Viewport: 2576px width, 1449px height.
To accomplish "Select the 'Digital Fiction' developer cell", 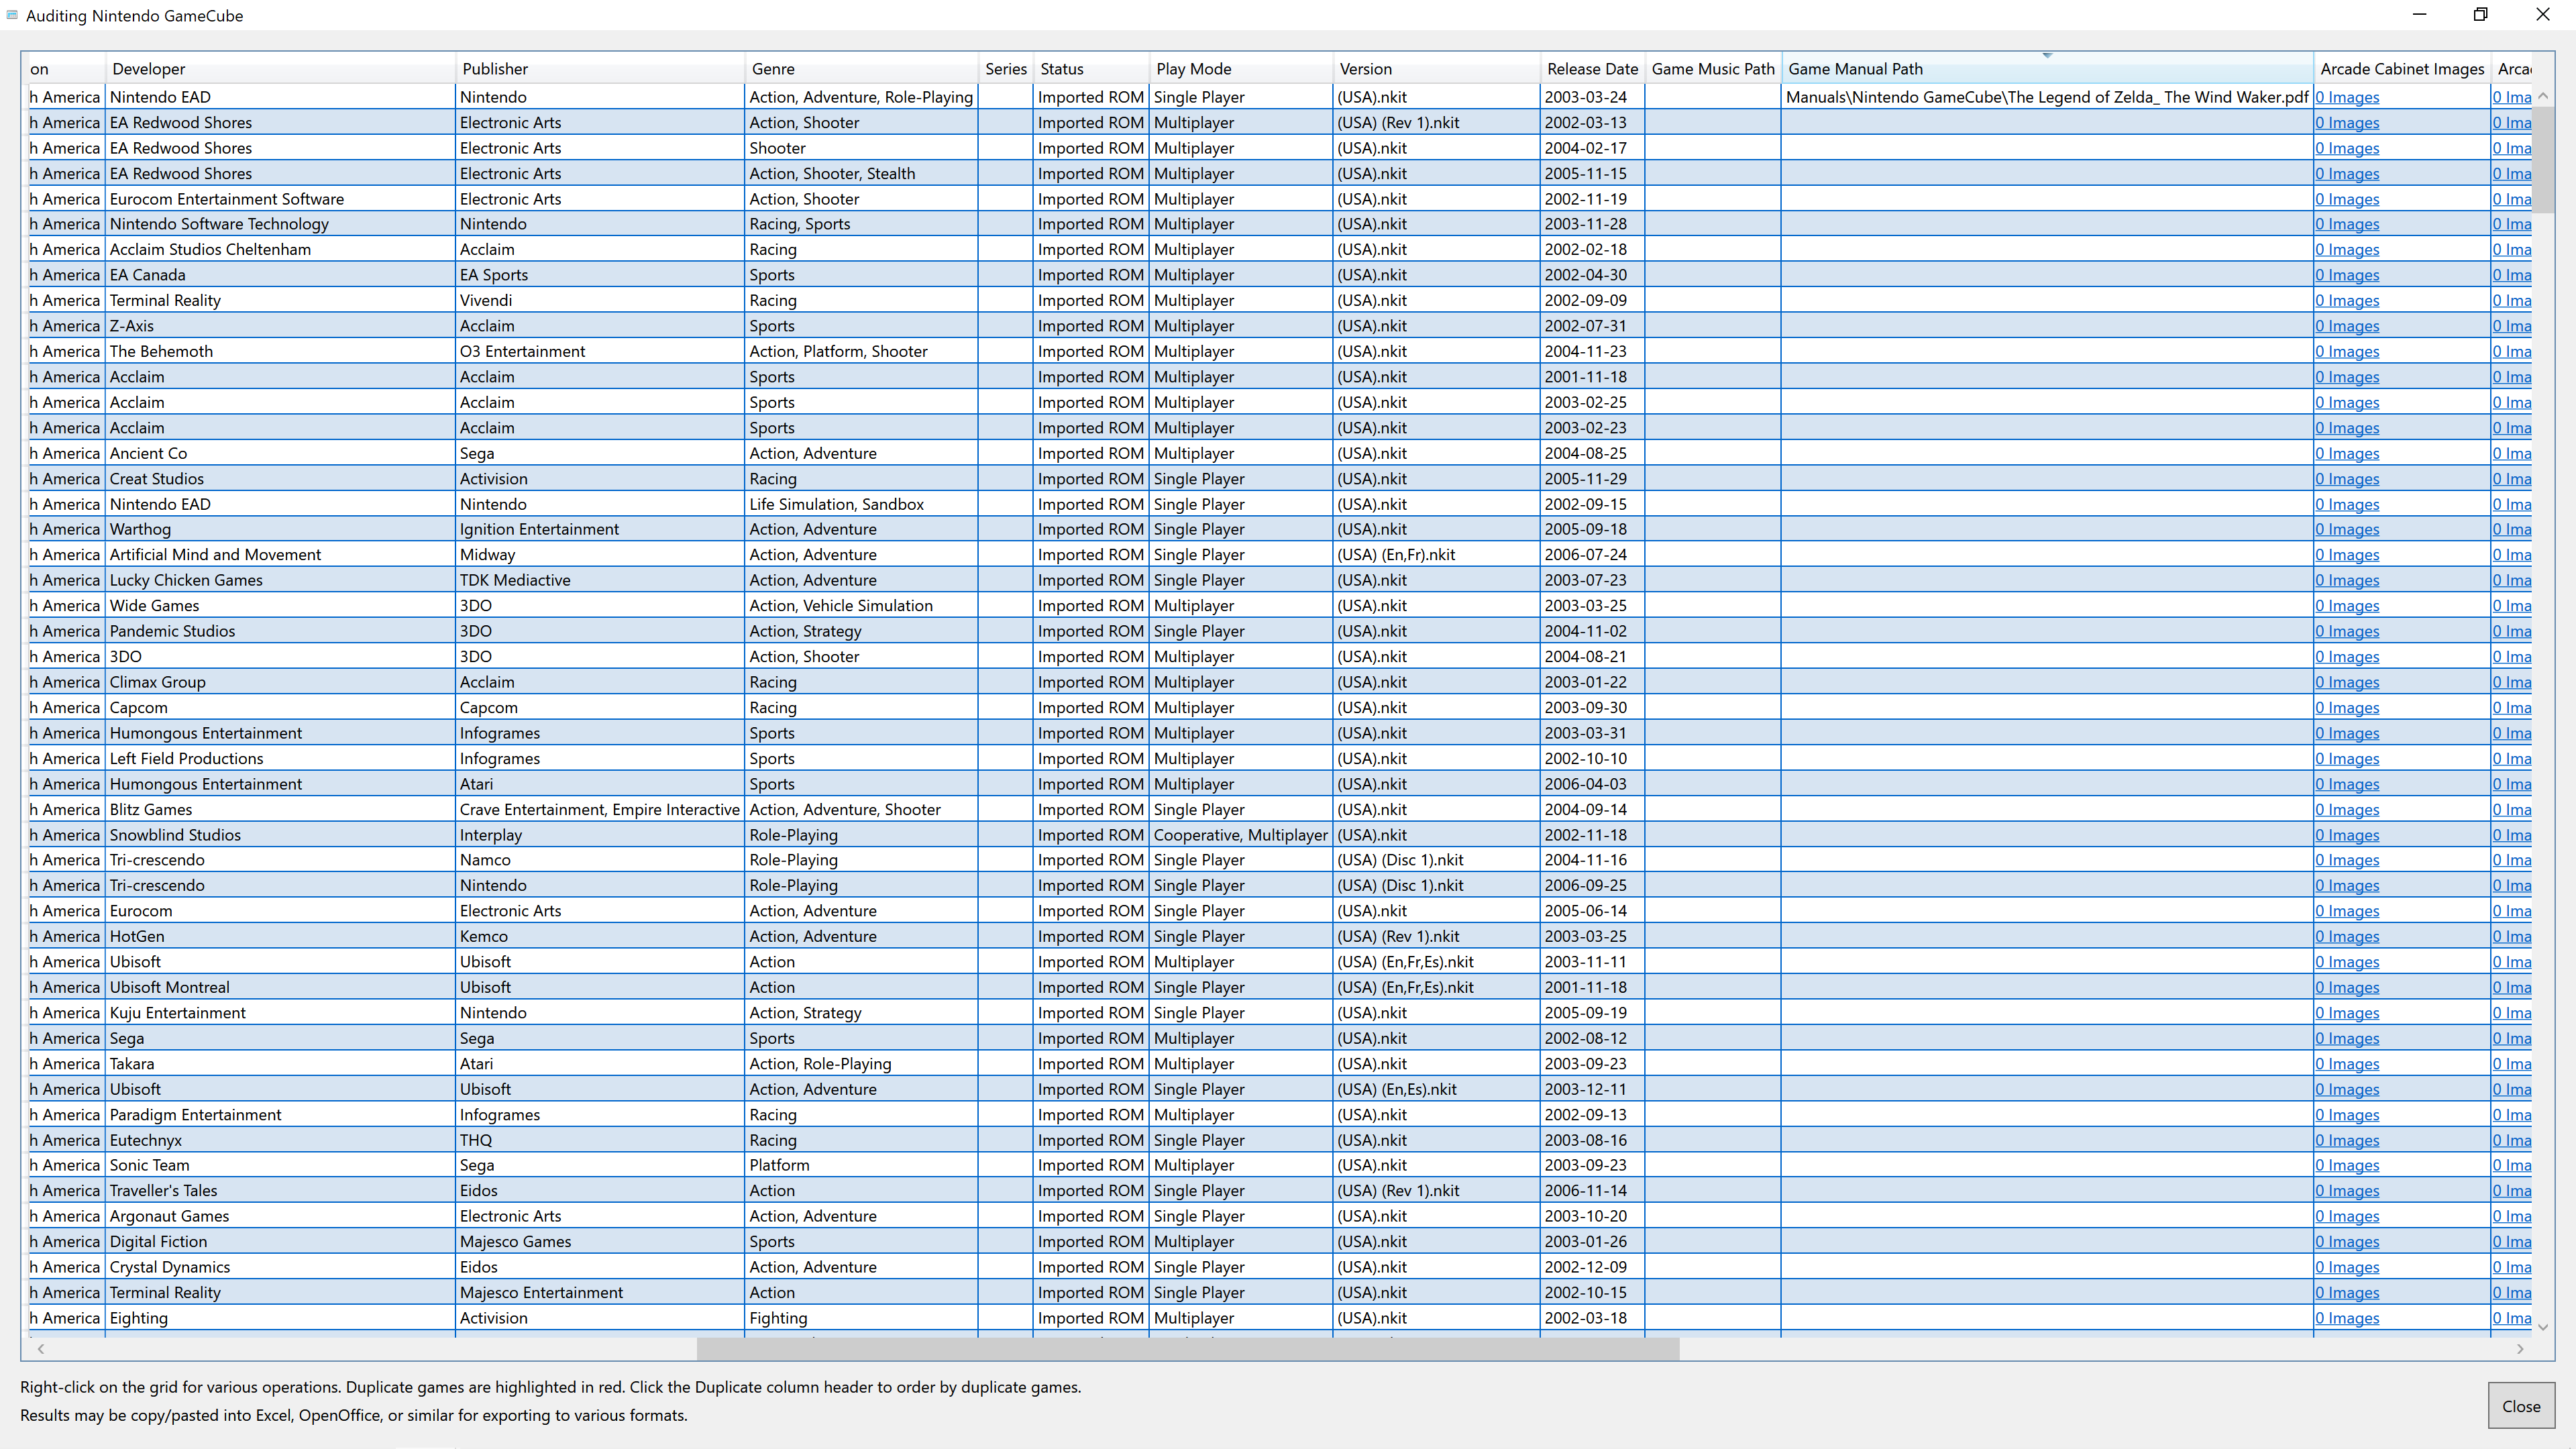I will [x=280, y=1241].
